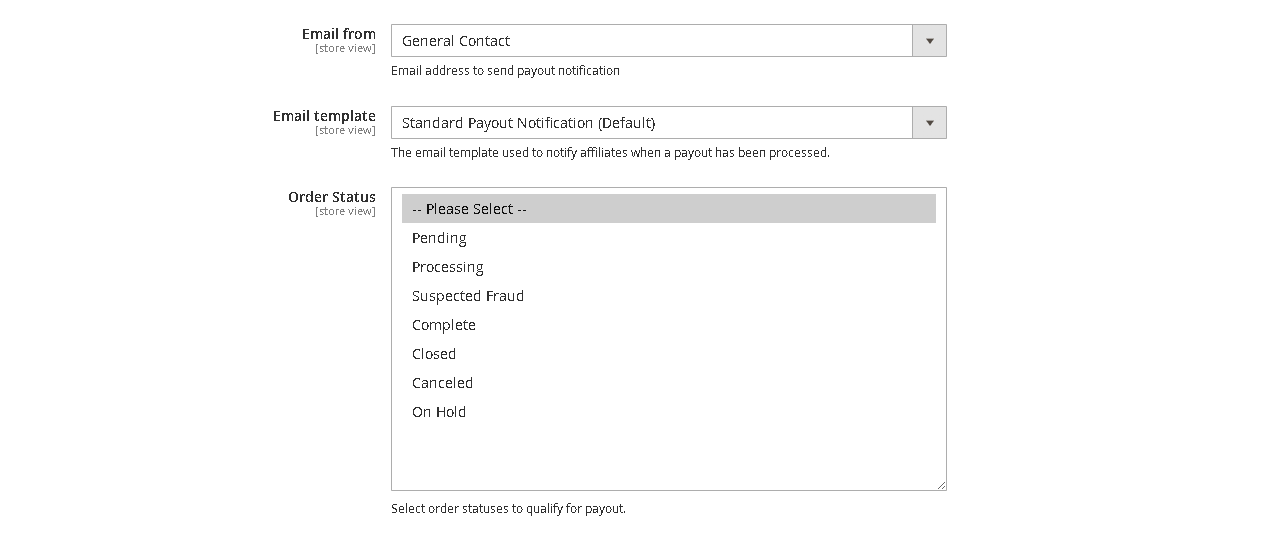The image size is (1279, 536).
Task: Click the Email from field label
Action: pos(338,34)
